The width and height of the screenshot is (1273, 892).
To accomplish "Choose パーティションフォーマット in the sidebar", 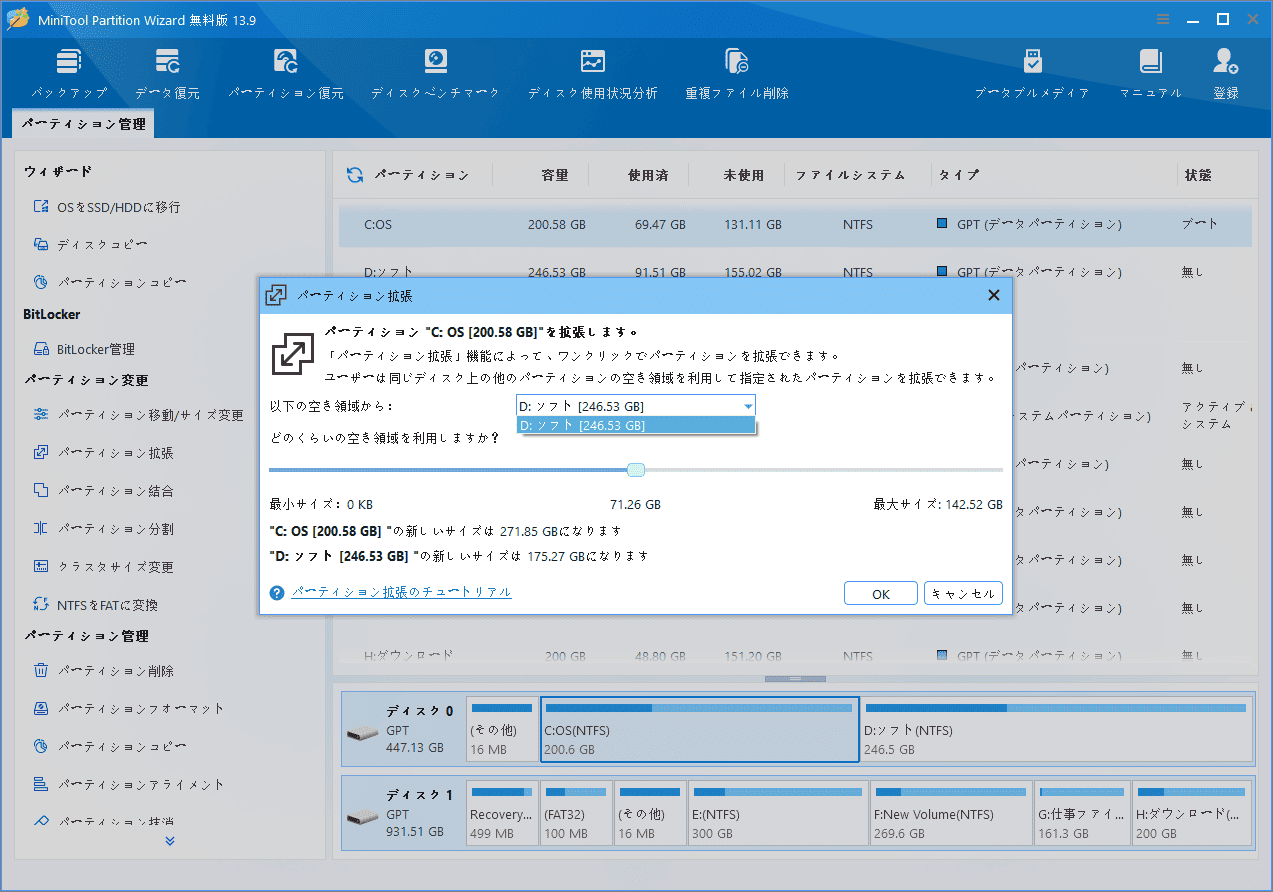I will point(129,709).
